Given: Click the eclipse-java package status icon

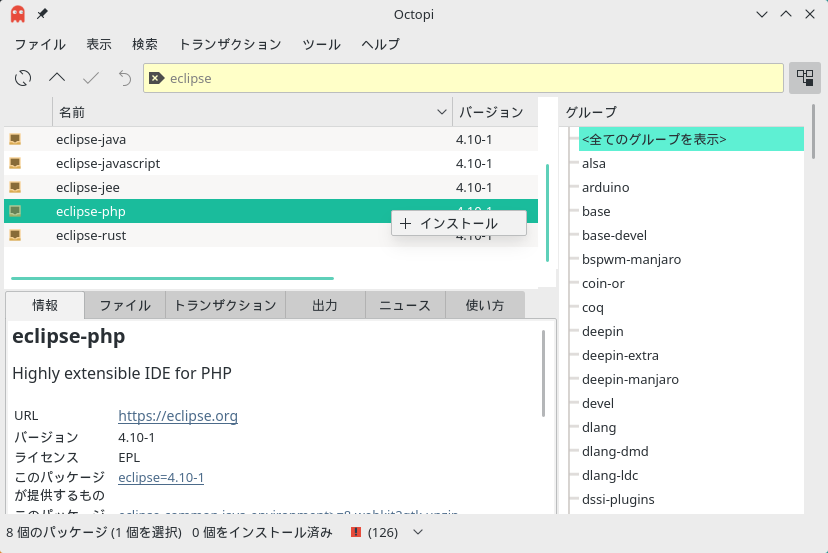Looking at the screenshot, I should tap(15, 139).
